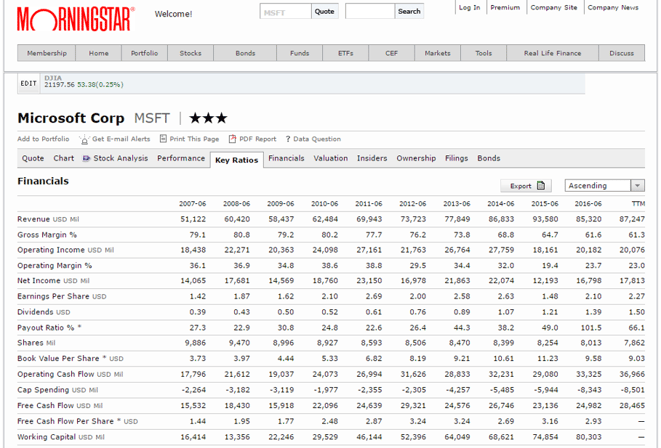
Task: Switch to the Financials tab
Action: pos(286,158)
